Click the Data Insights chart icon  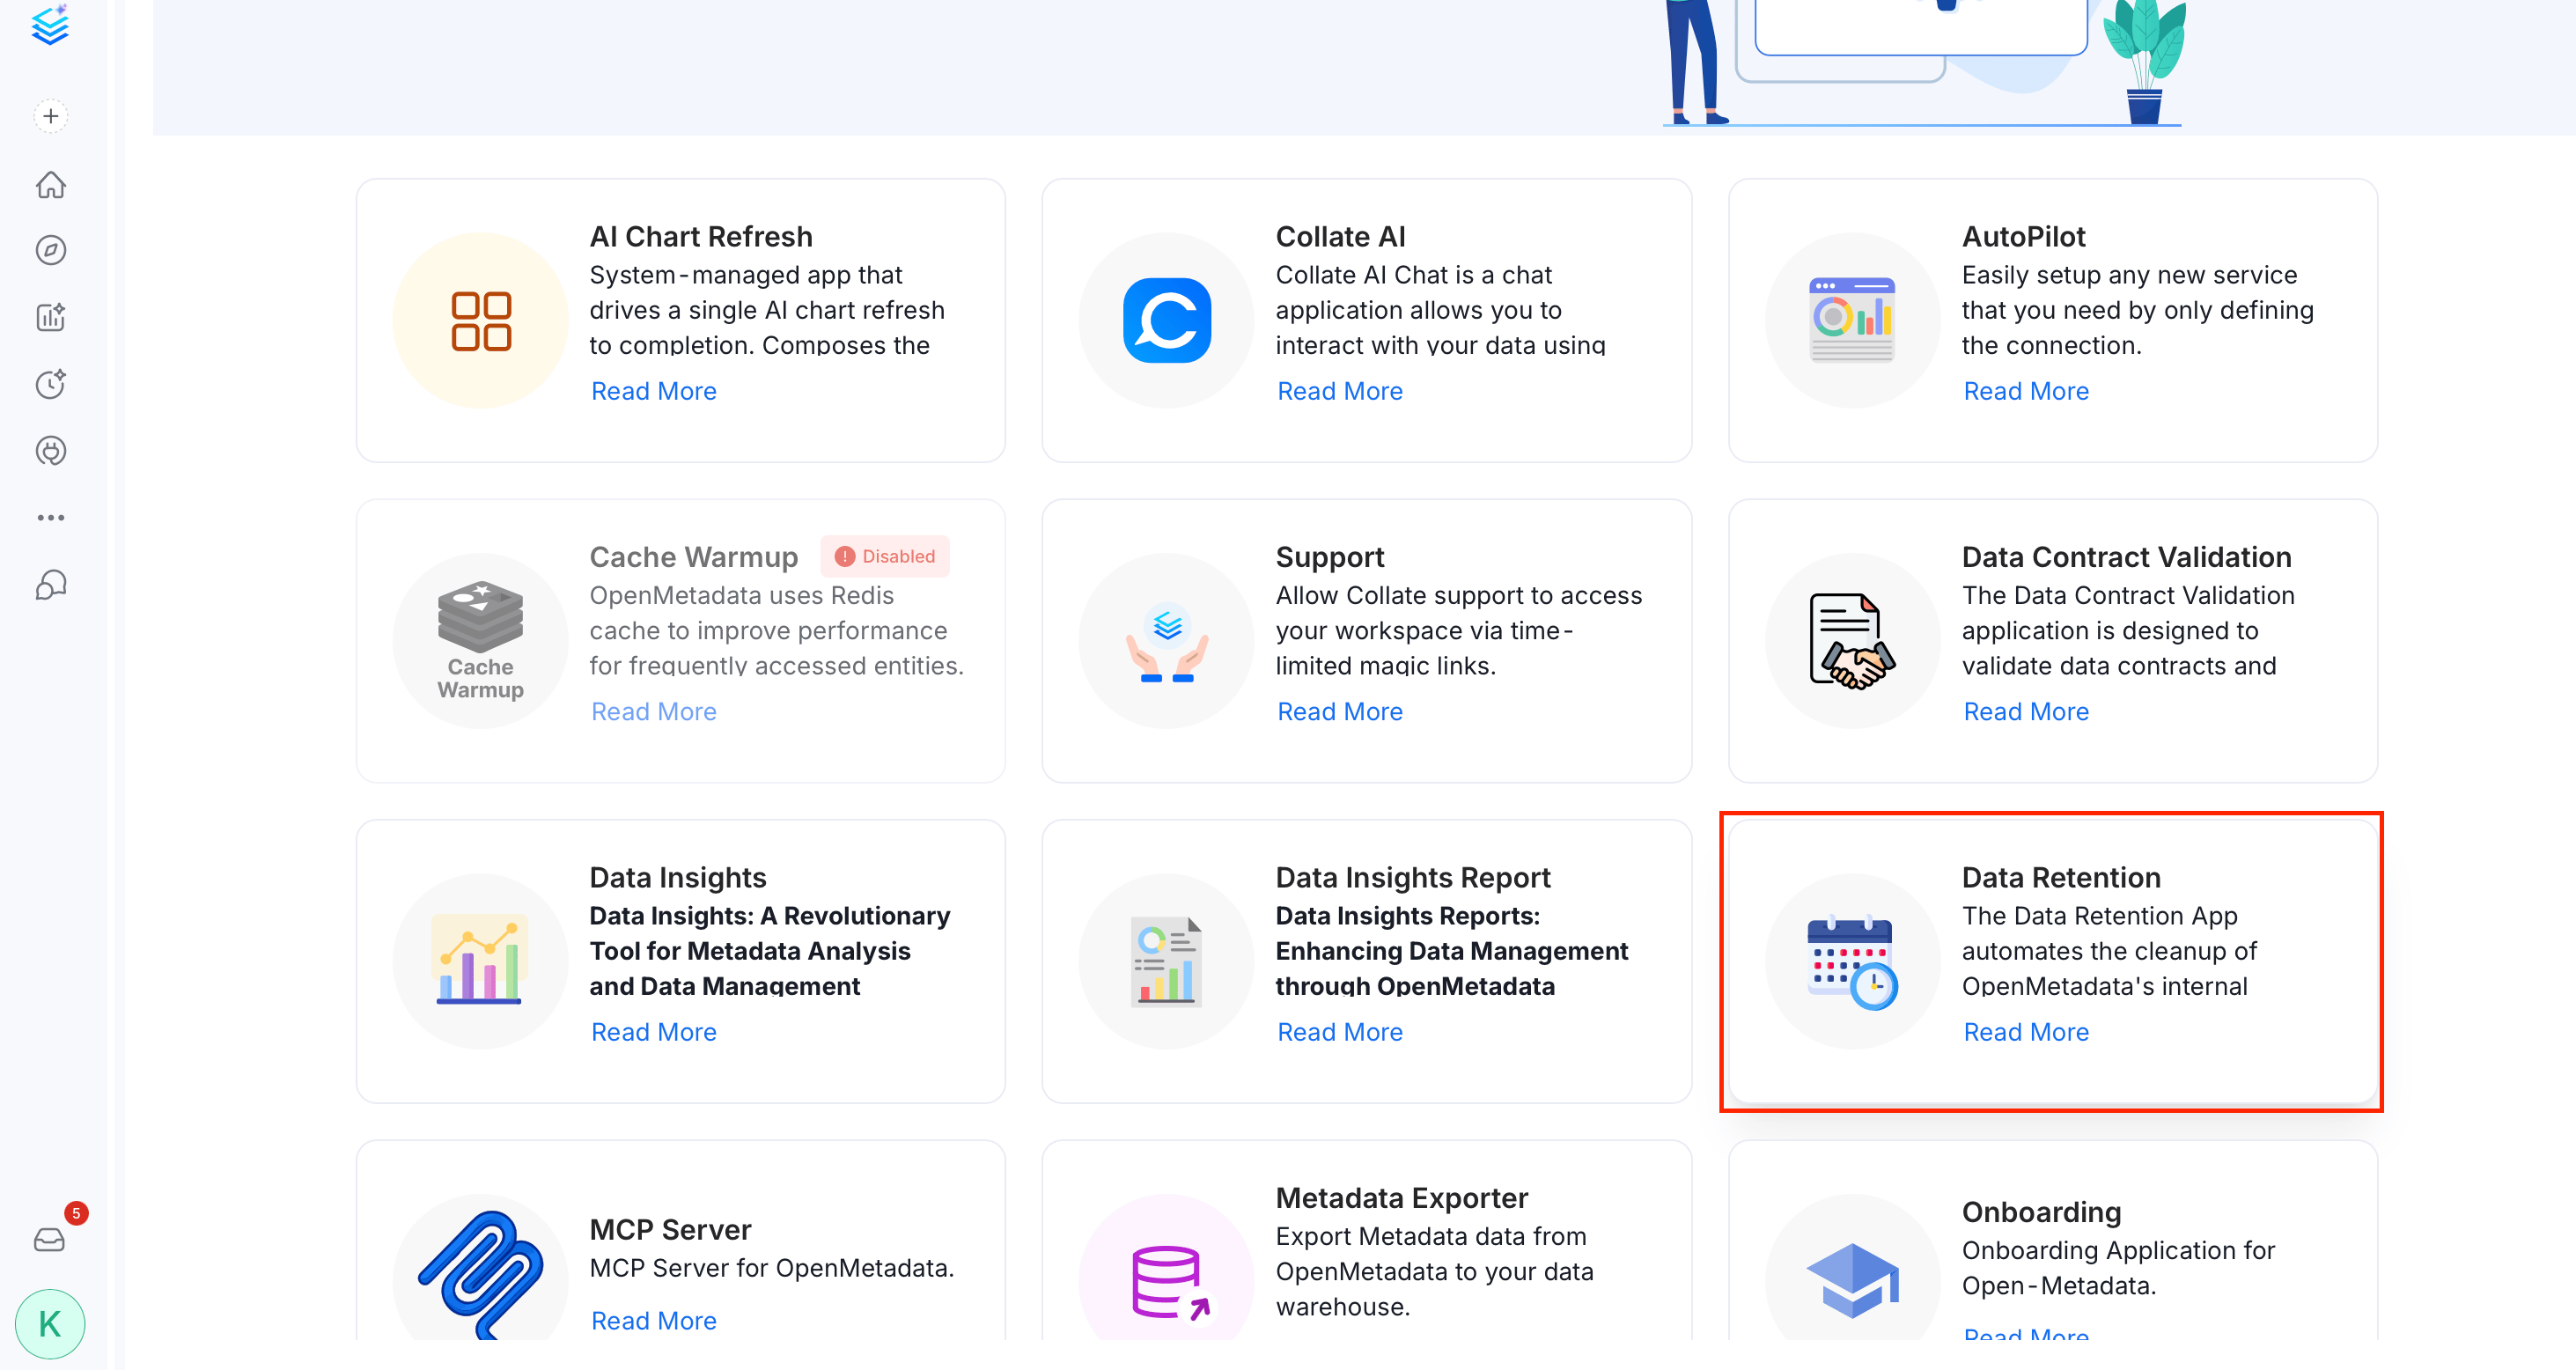(x=481, y=961)
